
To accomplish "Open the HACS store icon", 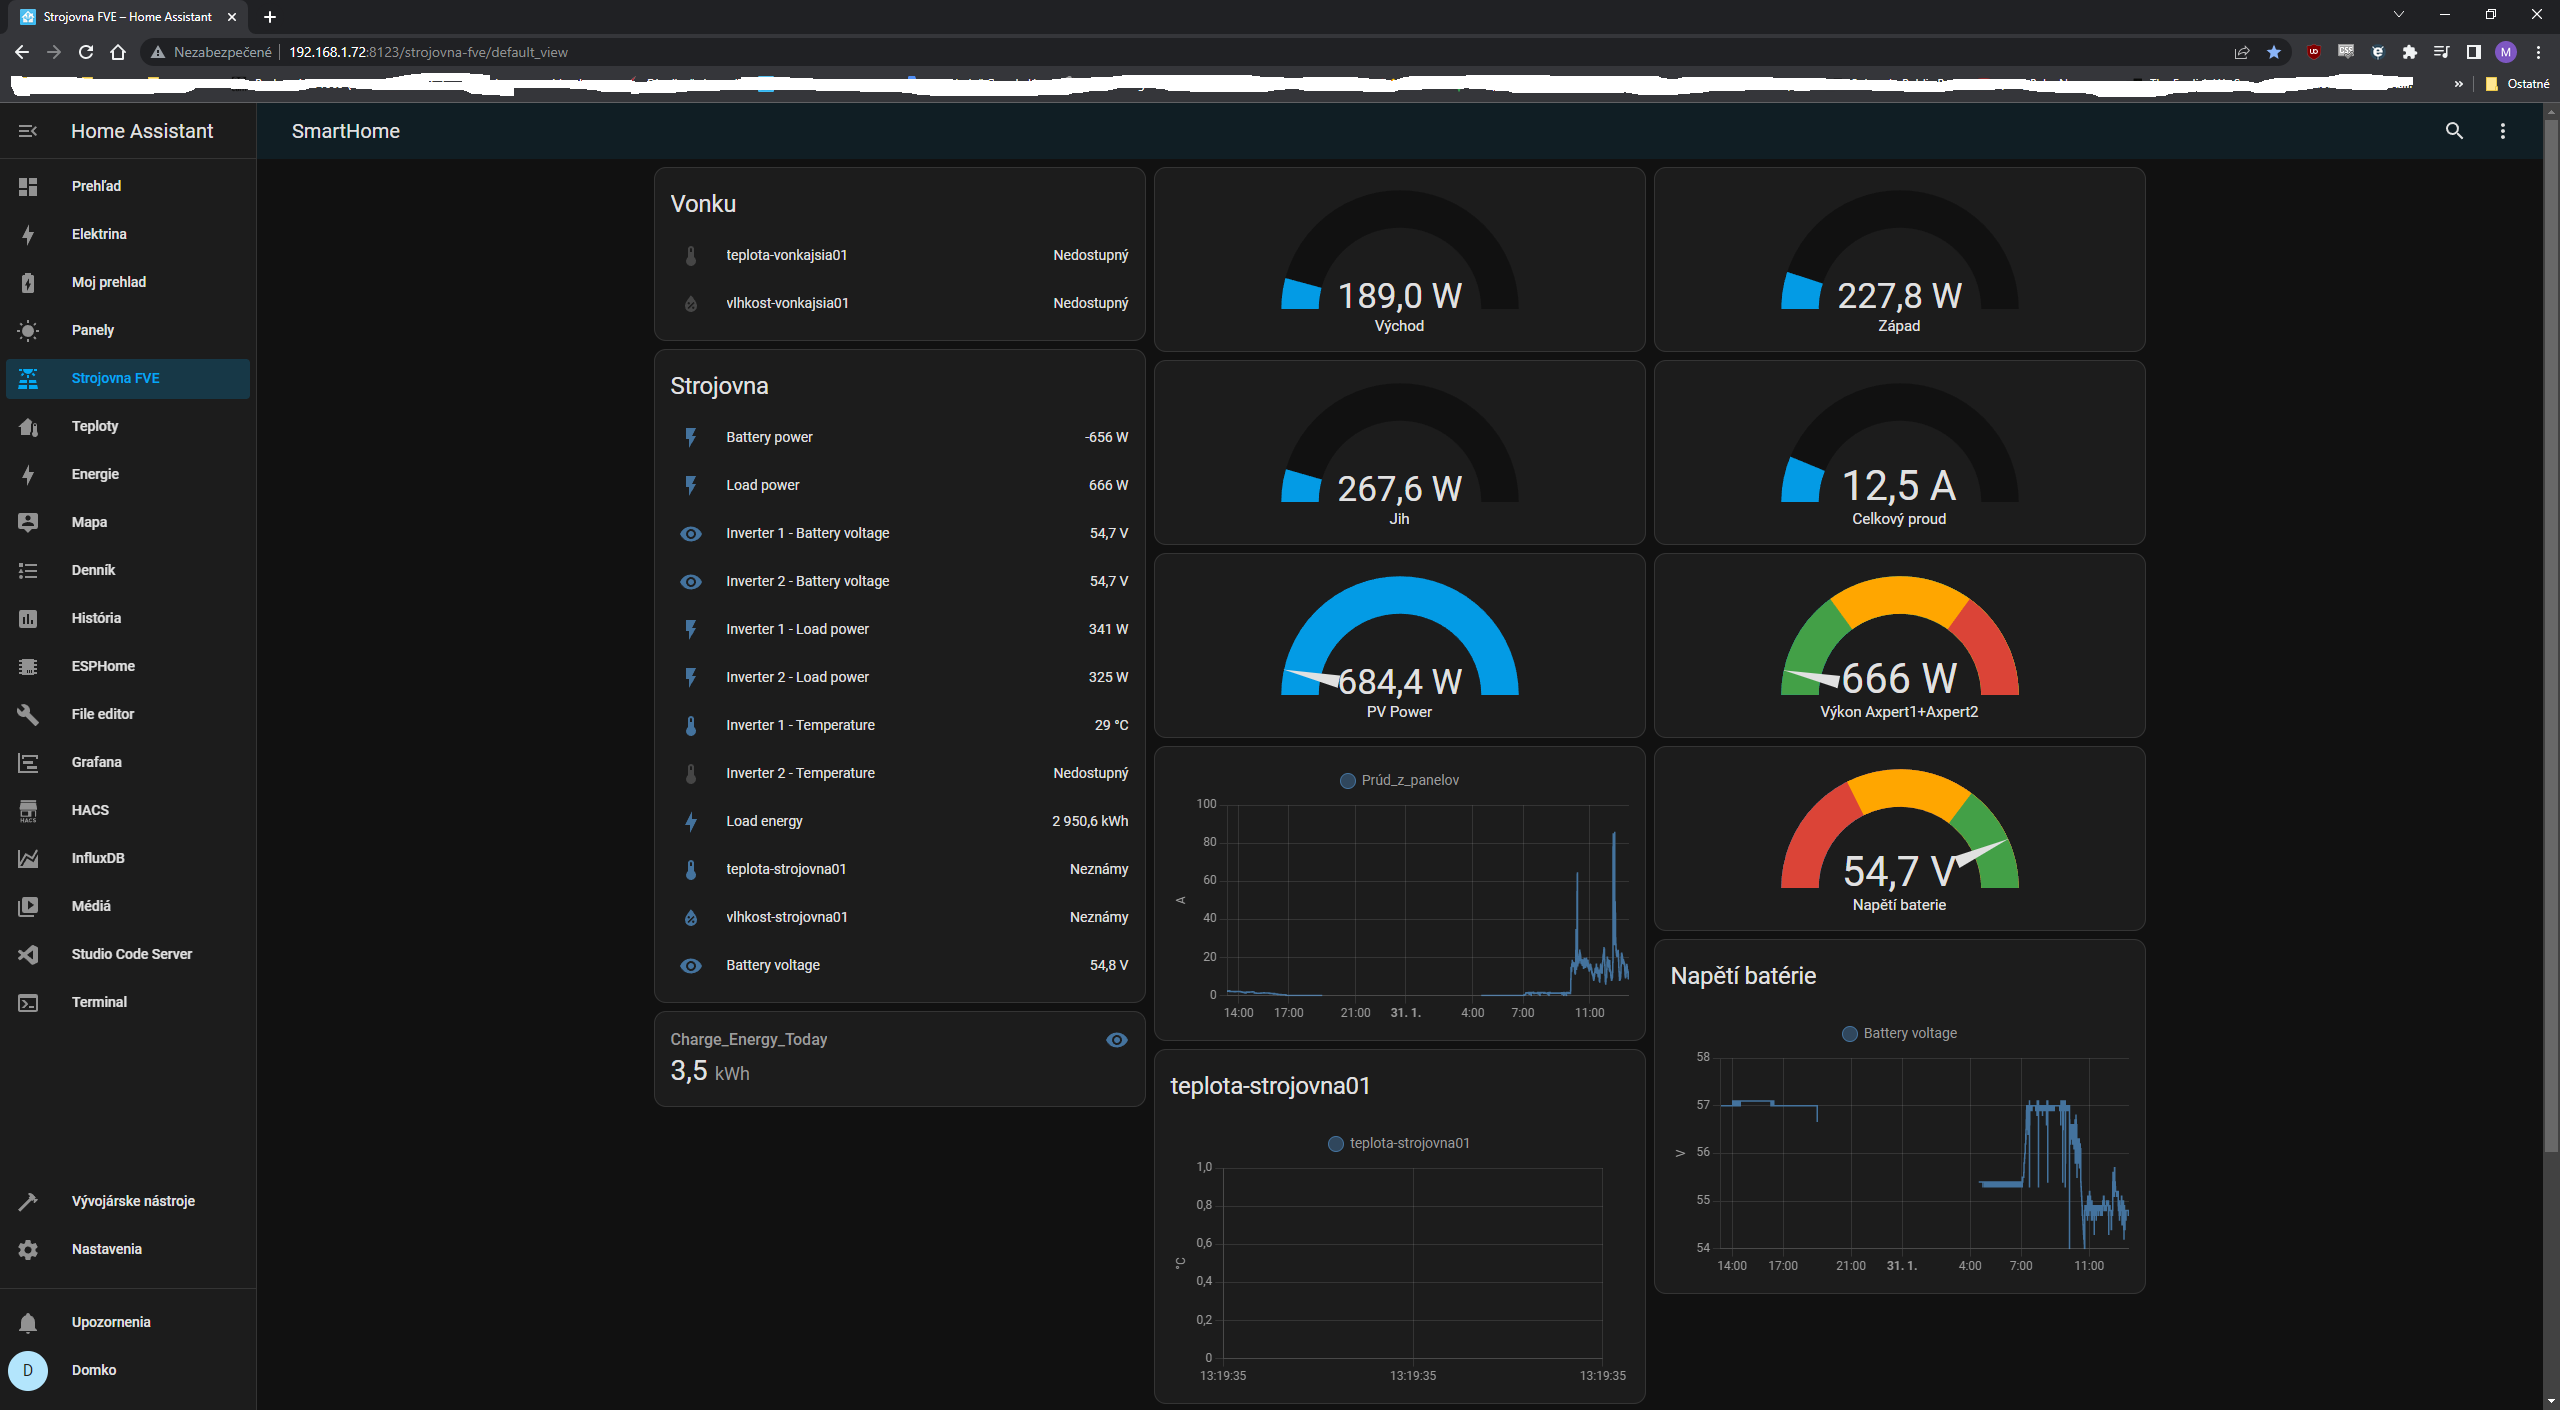I will (x=28, y=810).
